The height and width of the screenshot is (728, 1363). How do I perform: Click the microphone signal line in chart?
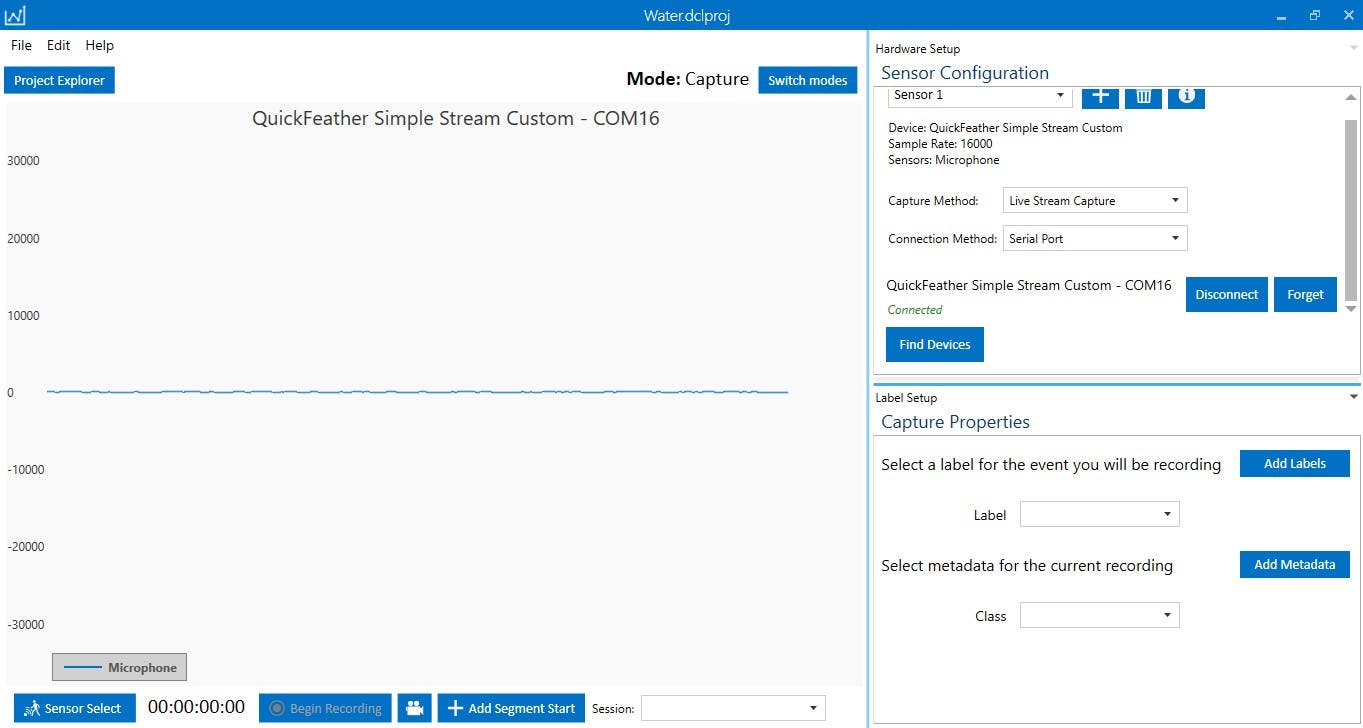click(417, 391)
